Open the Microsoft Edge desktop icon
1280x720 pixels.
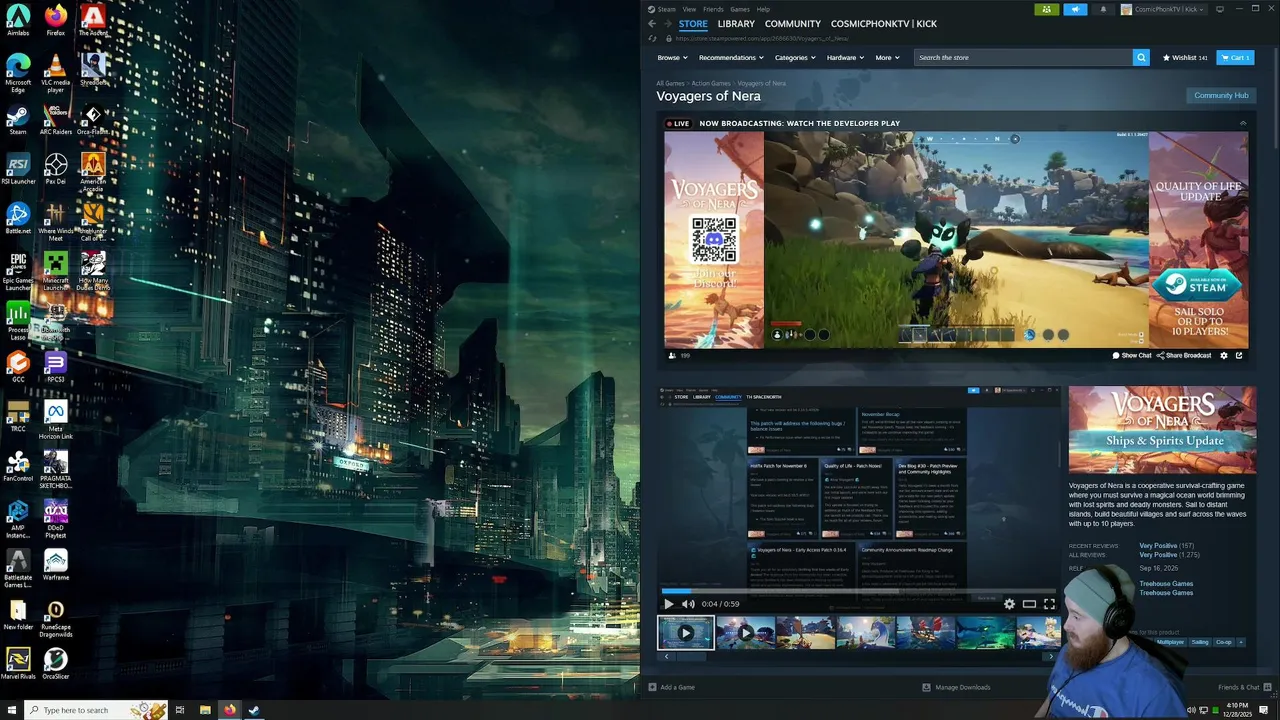coord(18,73)
